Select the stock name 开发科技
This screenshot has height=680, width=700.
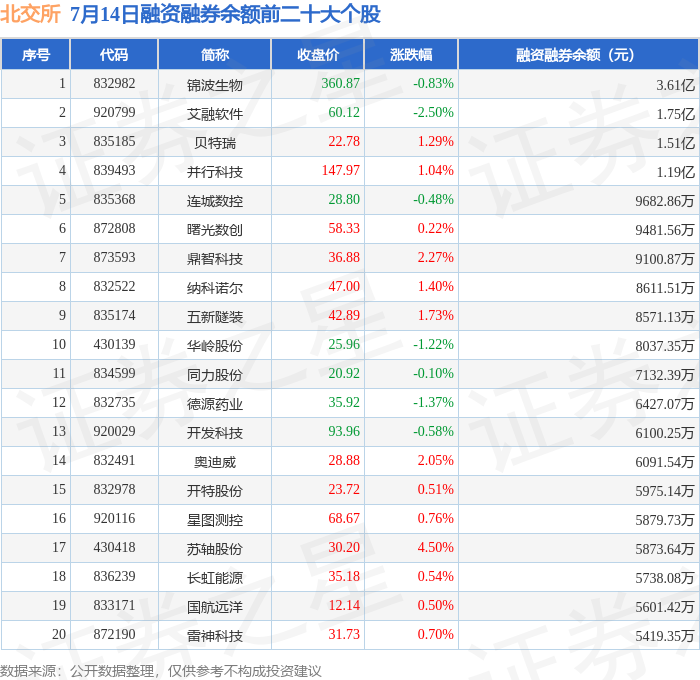click(x=215, y=433)
